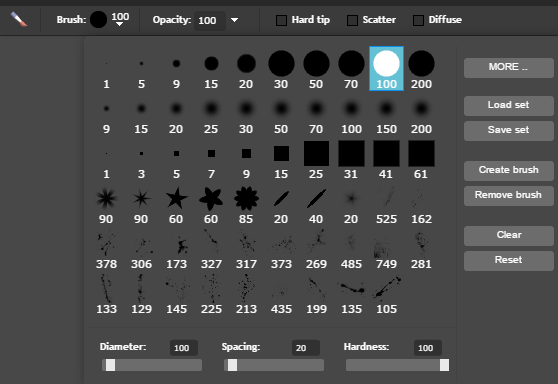Toggle the Scatter checkbox

(x=352, y=20)
